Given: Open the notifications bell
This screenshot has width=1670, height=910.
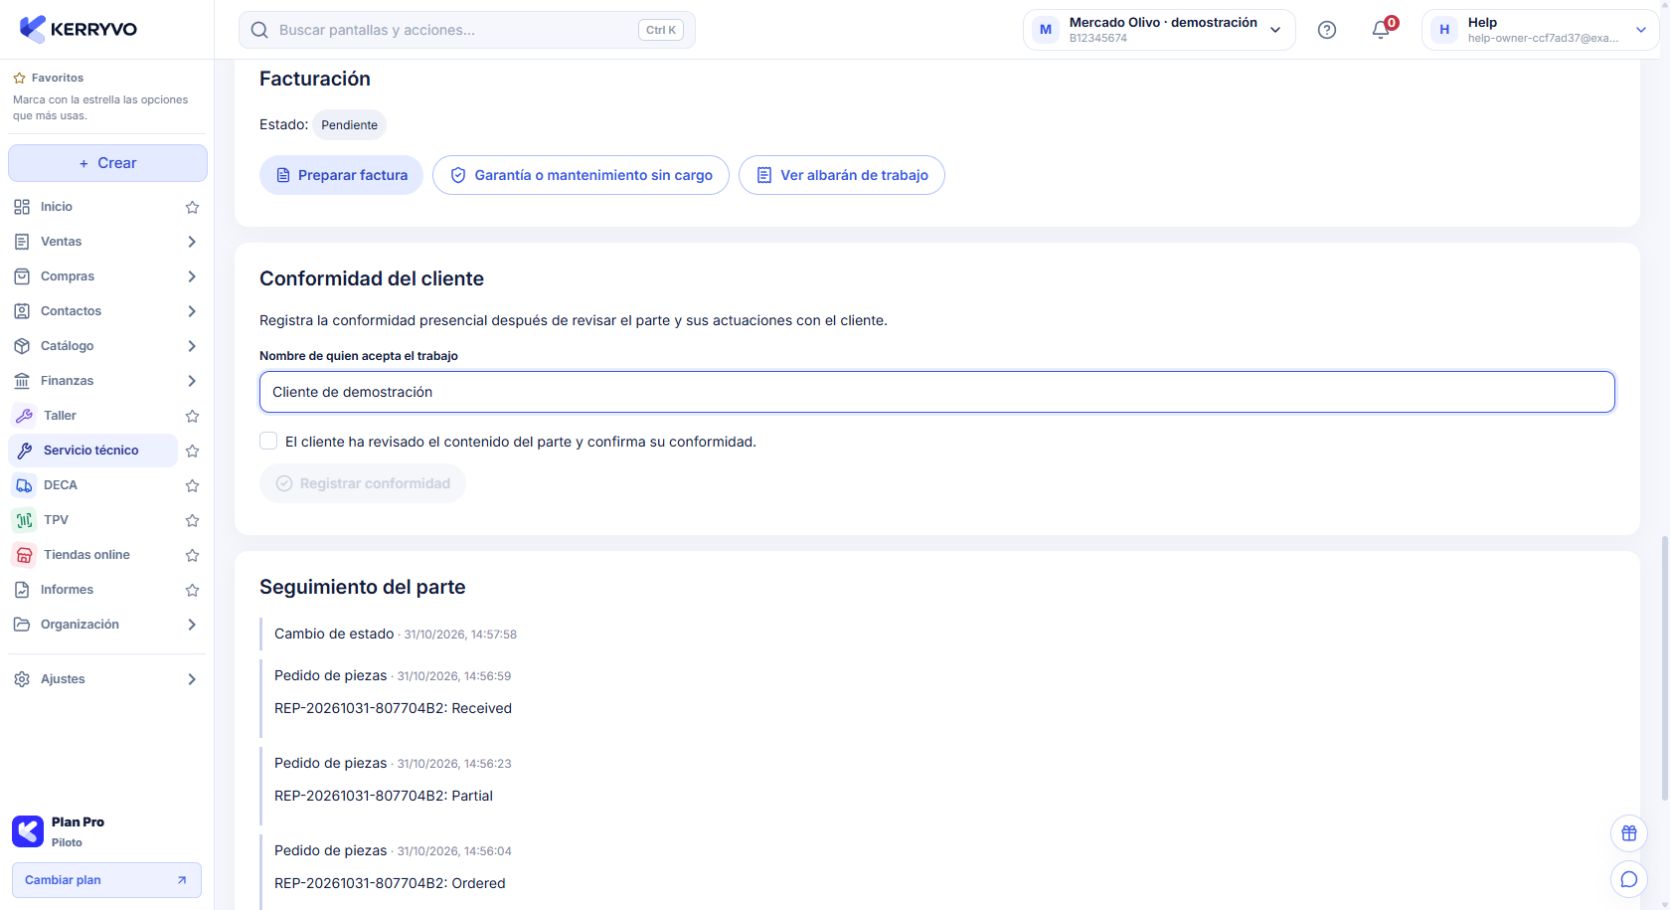Looking at the screenshot, I should (x=1382, y=29).
